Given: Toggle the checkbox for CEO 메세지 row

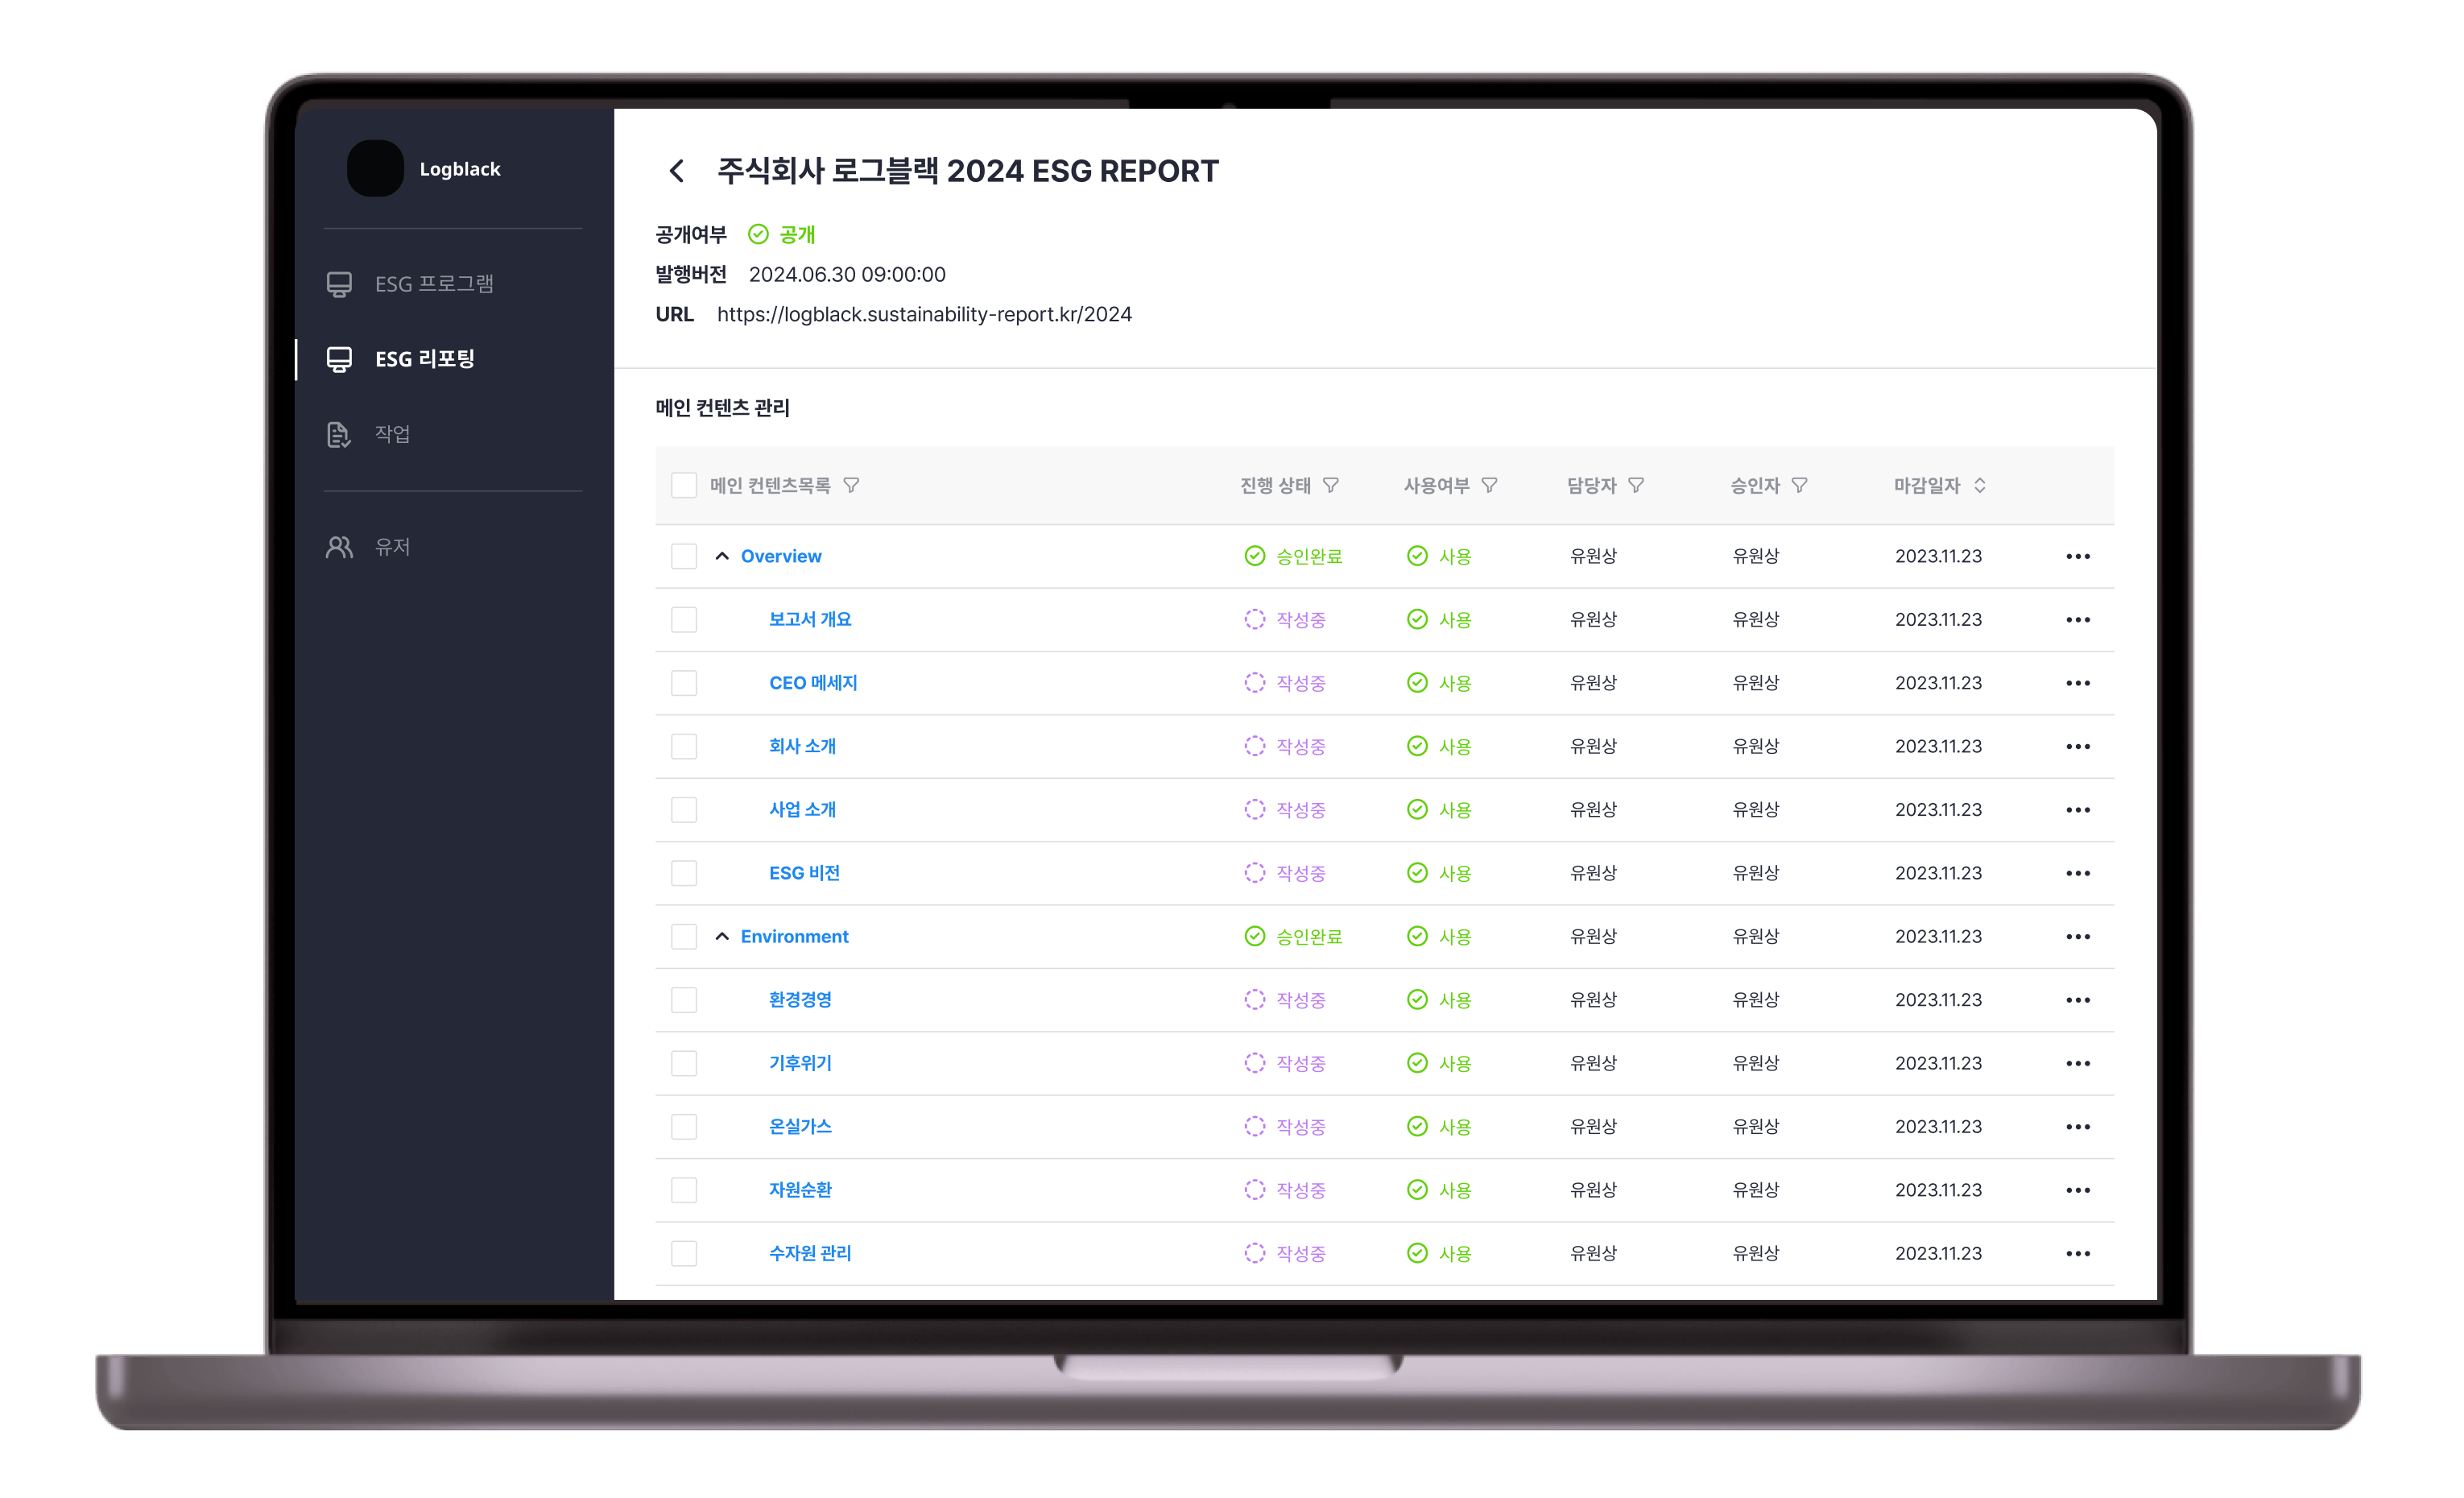Looking at the screenshot, I should [x=684, y=683].
